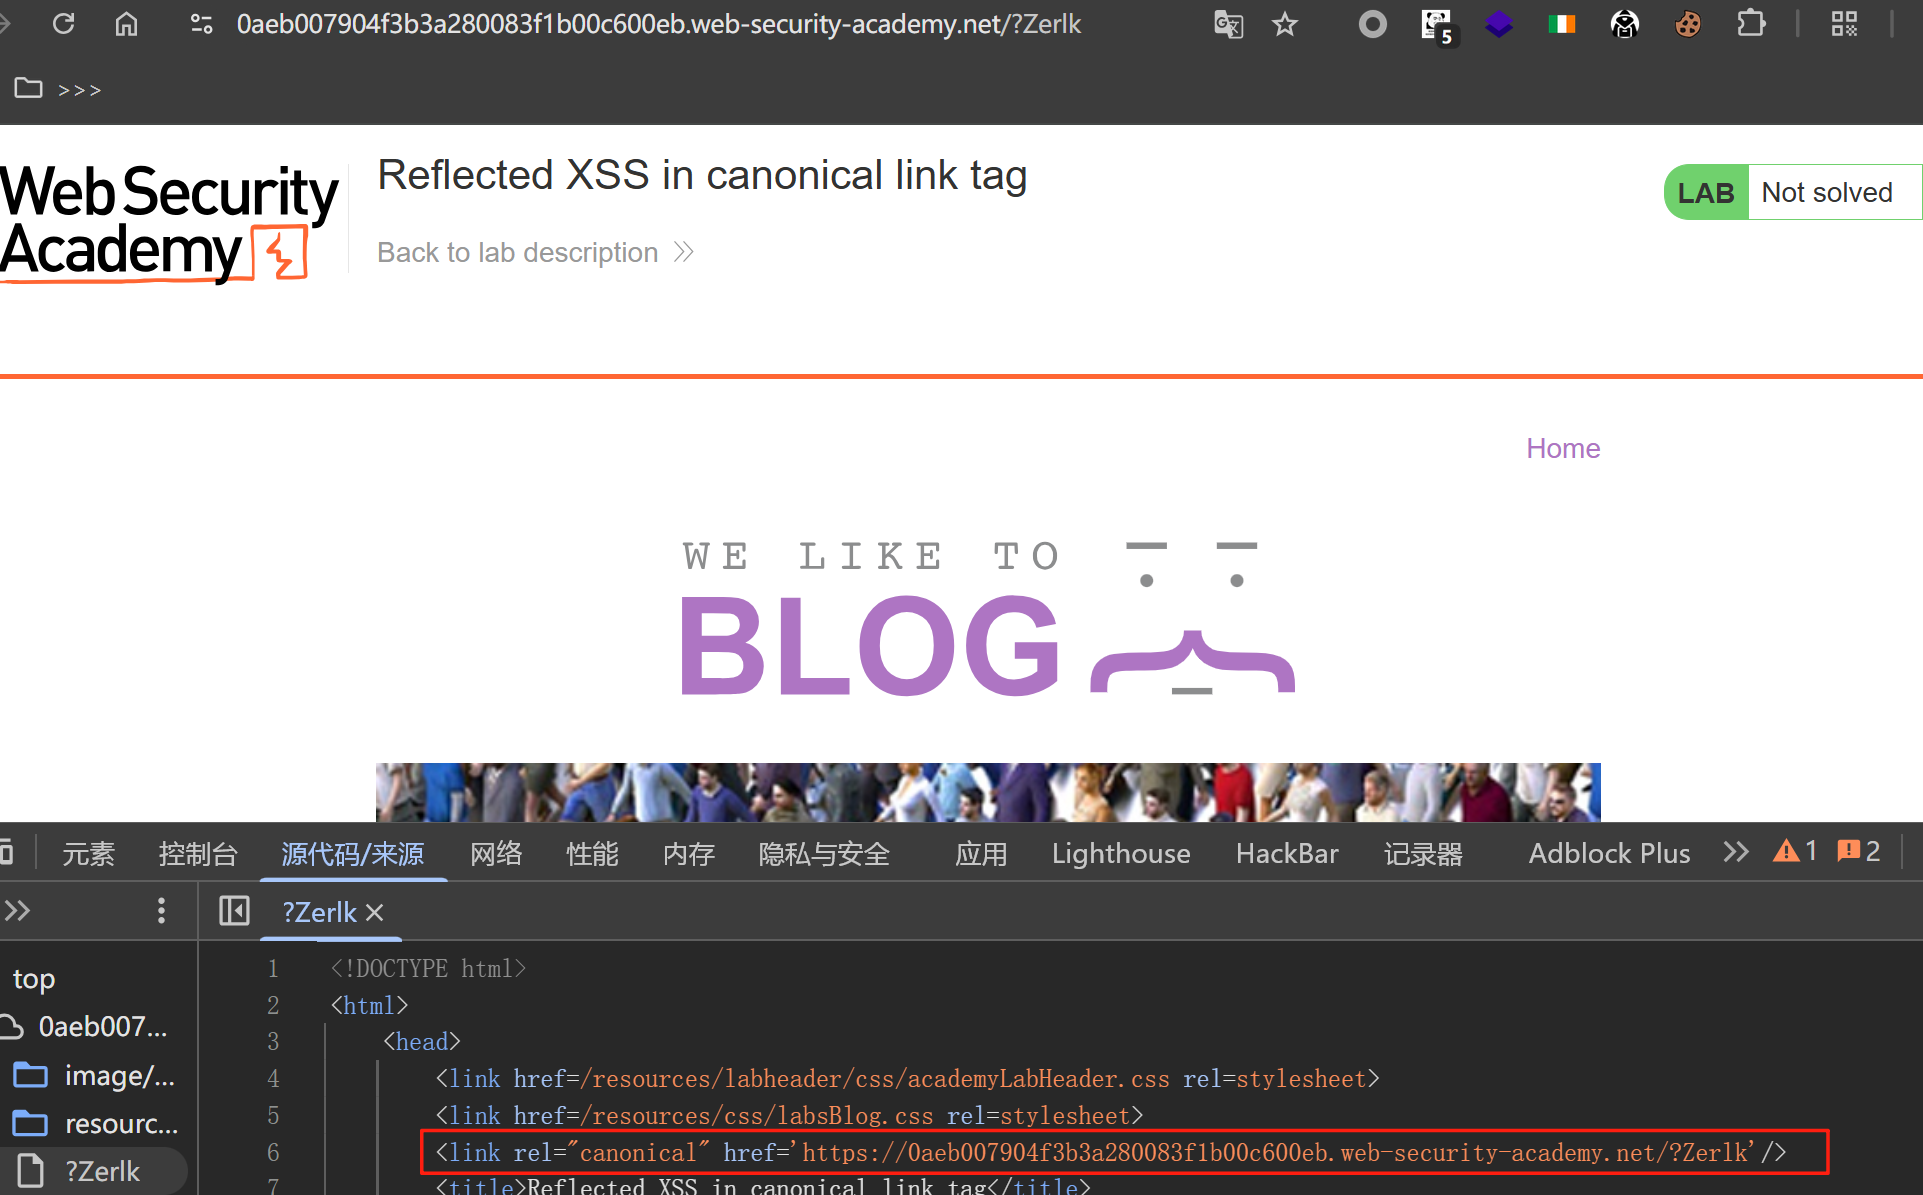Click the translate page icon
1923x1195 pixels.
[1228, 23]
